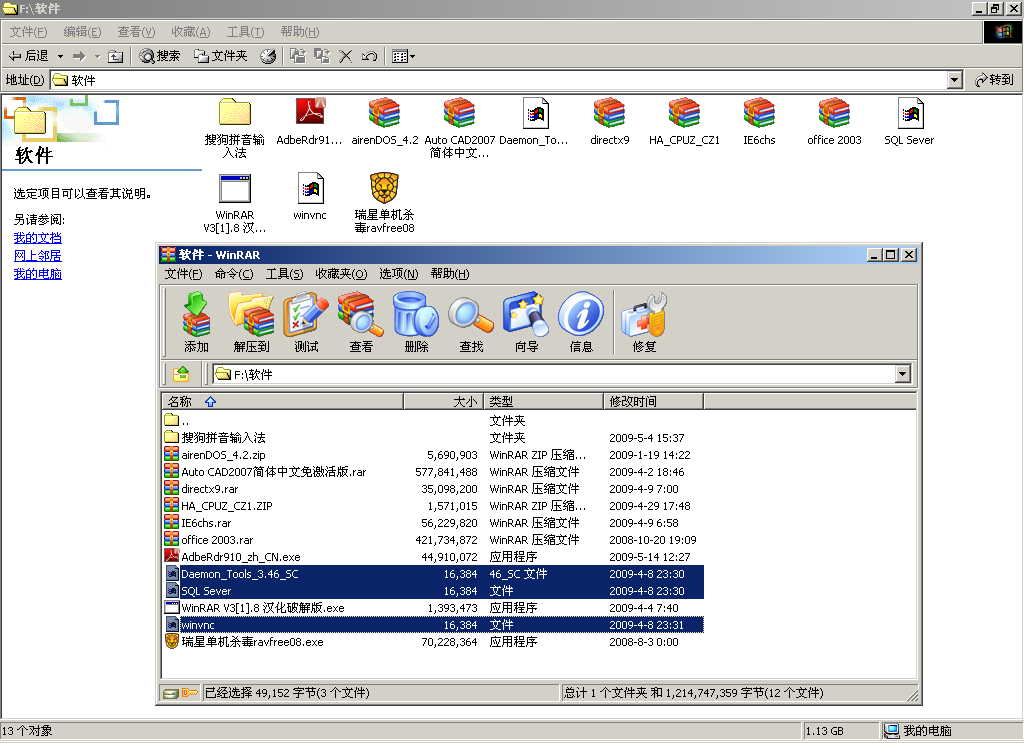This screenshot has width=1024, height=743.
Task: Click the 转到 Go button
Action: point(994,80)
